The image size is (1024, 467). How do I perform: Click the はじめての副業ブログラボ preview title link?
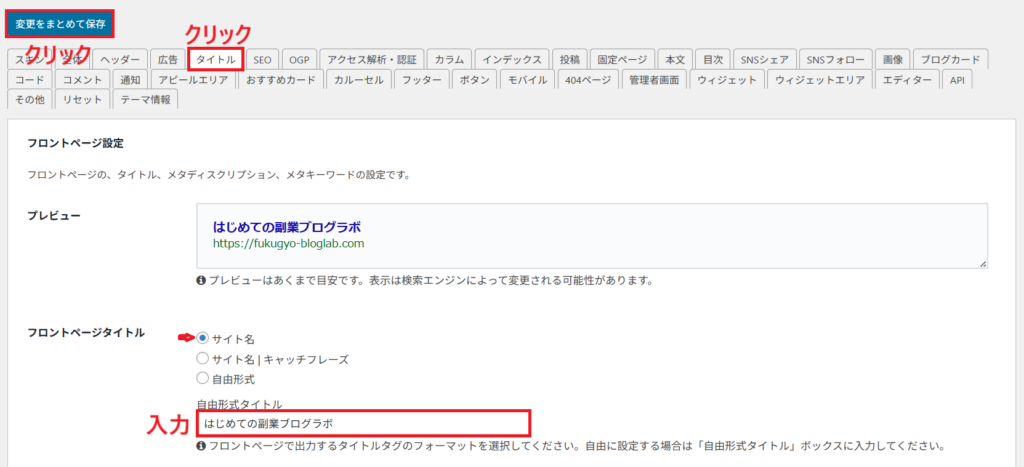click(x=287, y=226)
